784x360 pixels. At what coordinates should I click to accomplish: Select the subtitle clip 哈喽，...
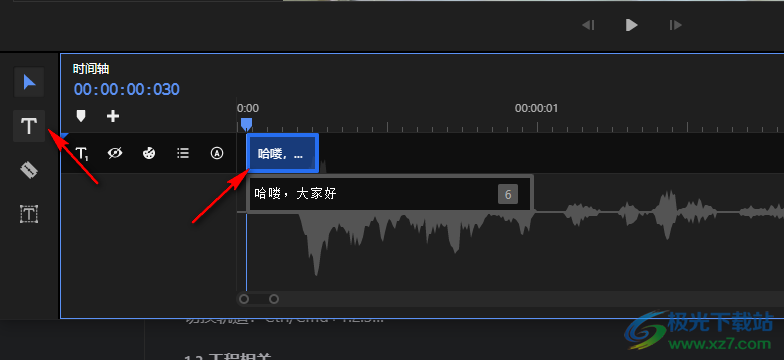pos(282,153)
